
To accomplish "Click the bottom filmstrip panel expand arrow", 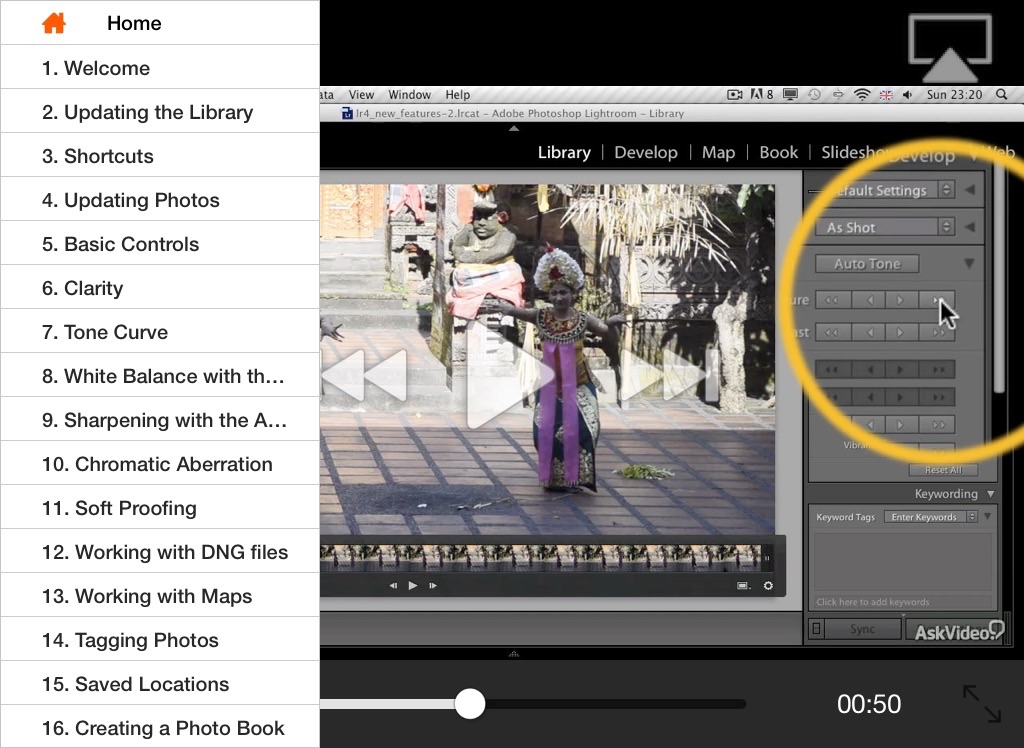I will click(x=514, y=653).
